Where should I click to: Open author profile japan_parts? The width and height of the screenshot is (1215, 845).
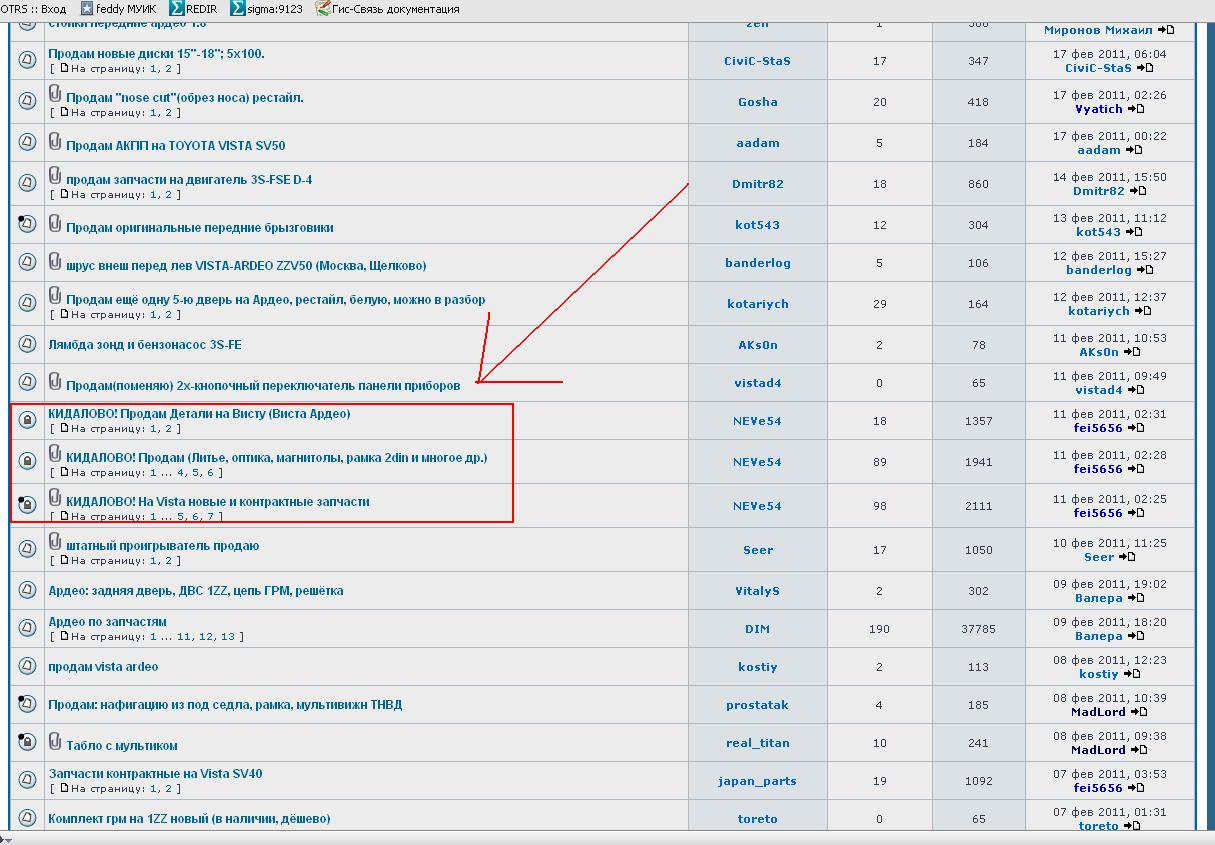click(757, 781)
